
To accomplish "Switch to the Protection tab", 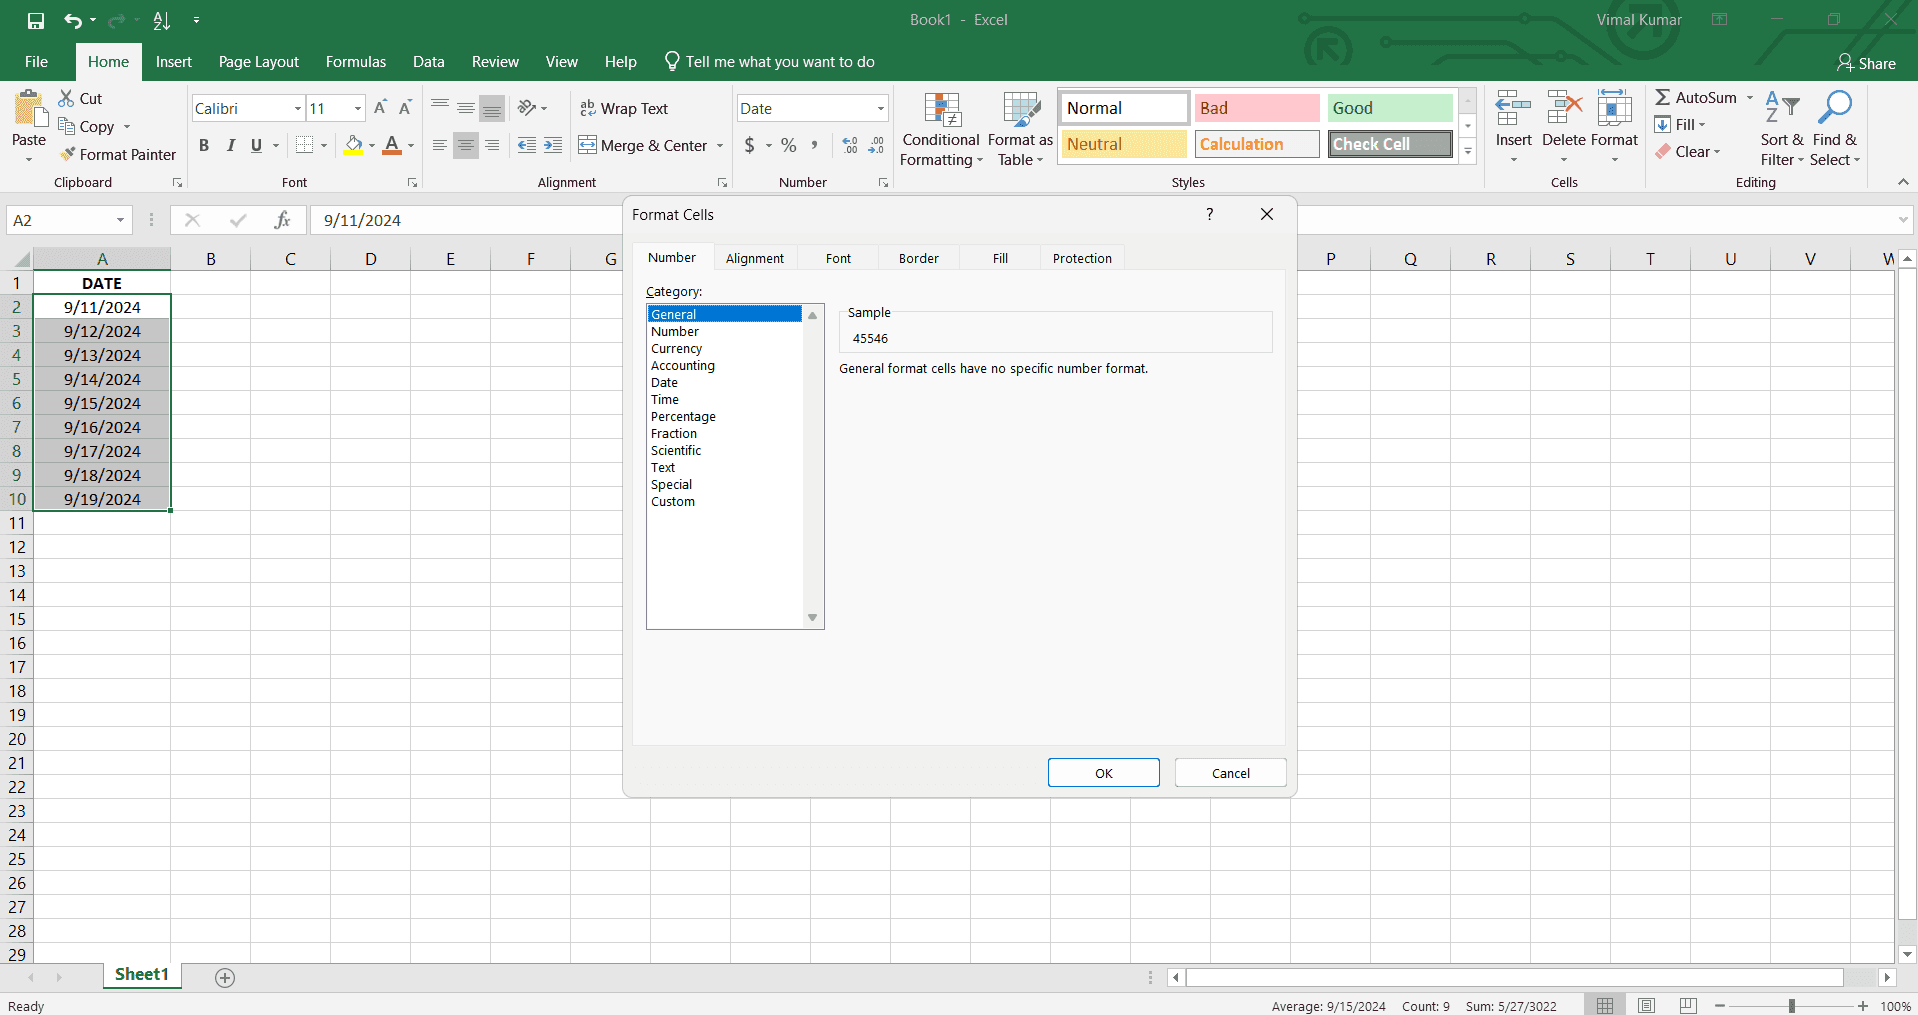I will coord(1082,258).
